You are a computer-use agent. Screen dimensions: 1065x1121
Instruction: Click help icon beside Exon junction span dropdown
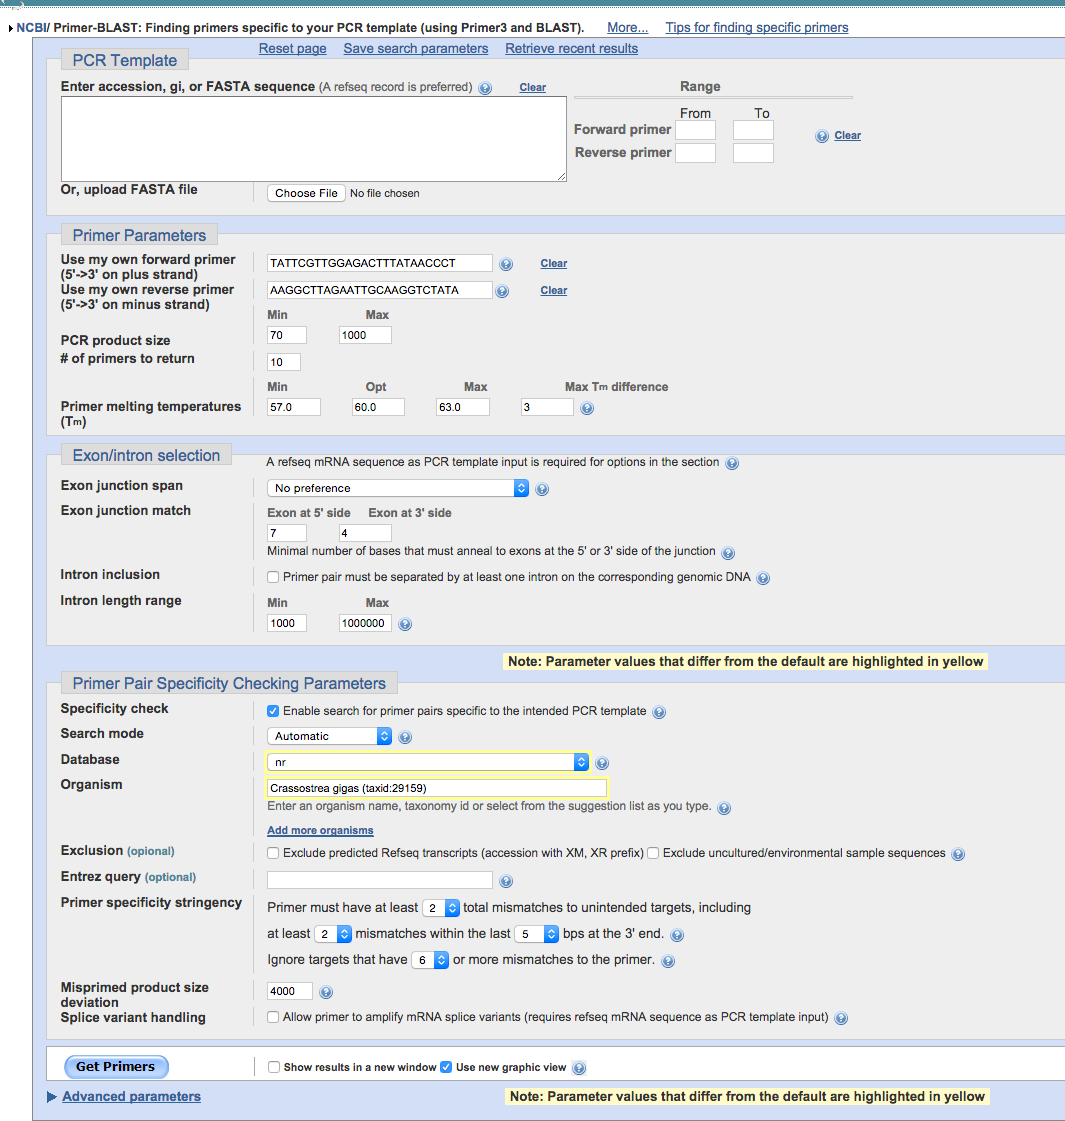[x=542, y=489]
